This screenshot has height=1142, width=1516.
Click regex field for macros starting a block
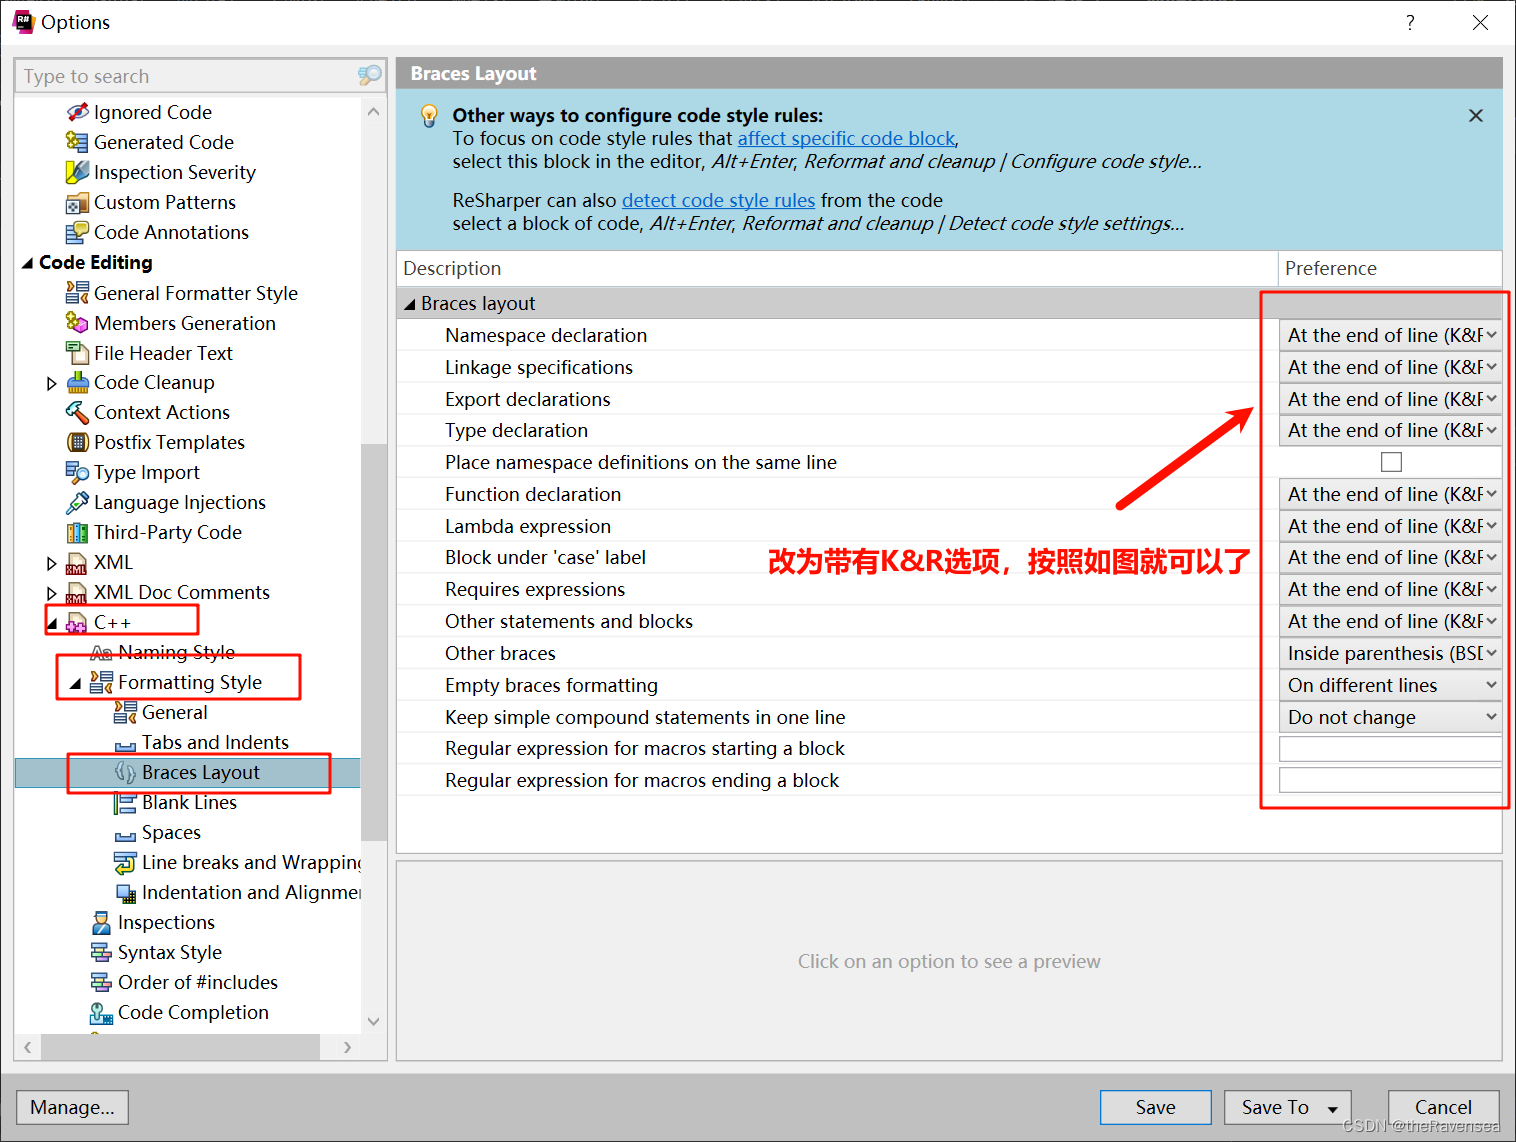coord(1391,749)
